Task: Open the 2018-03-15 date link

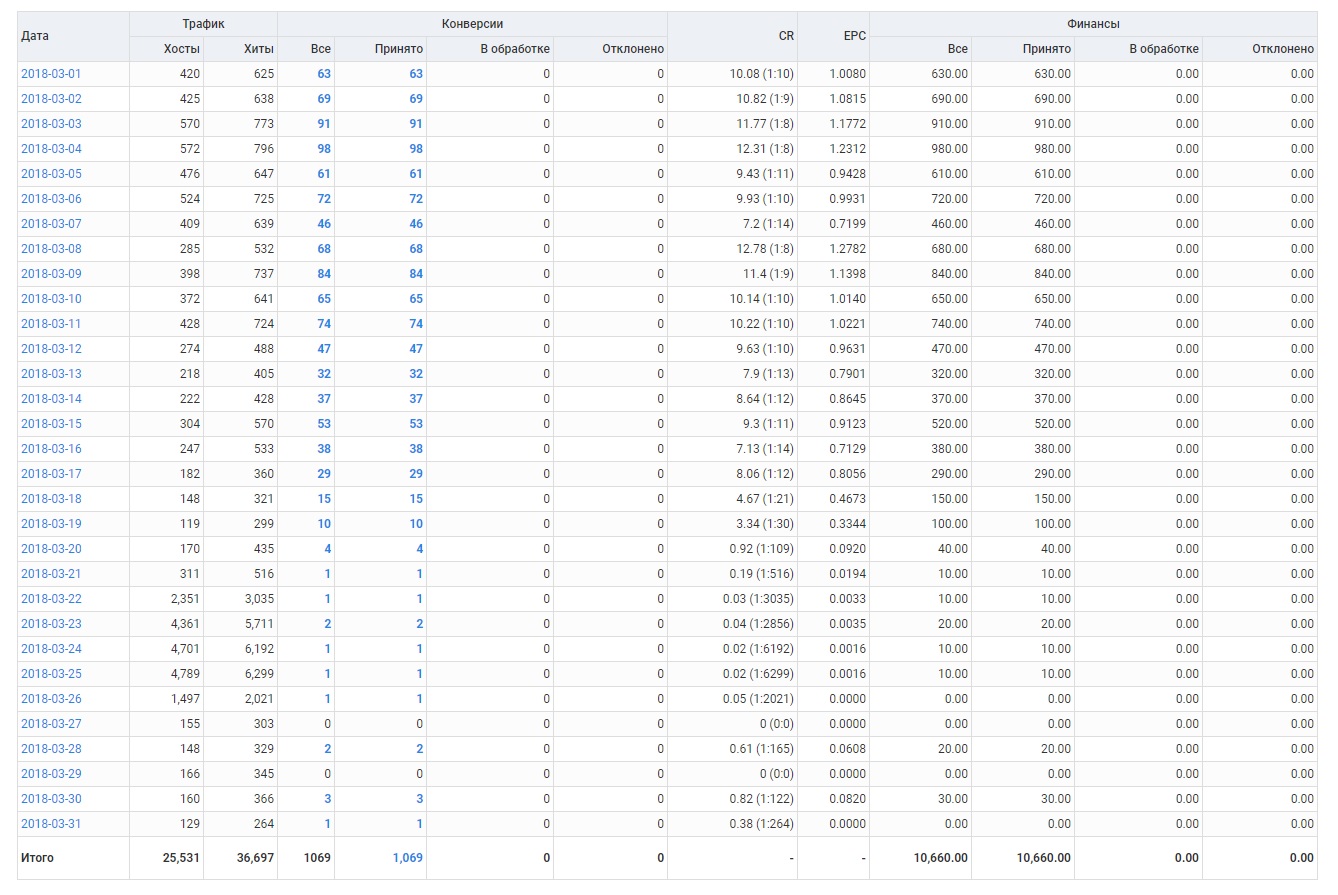Action: 51,424
